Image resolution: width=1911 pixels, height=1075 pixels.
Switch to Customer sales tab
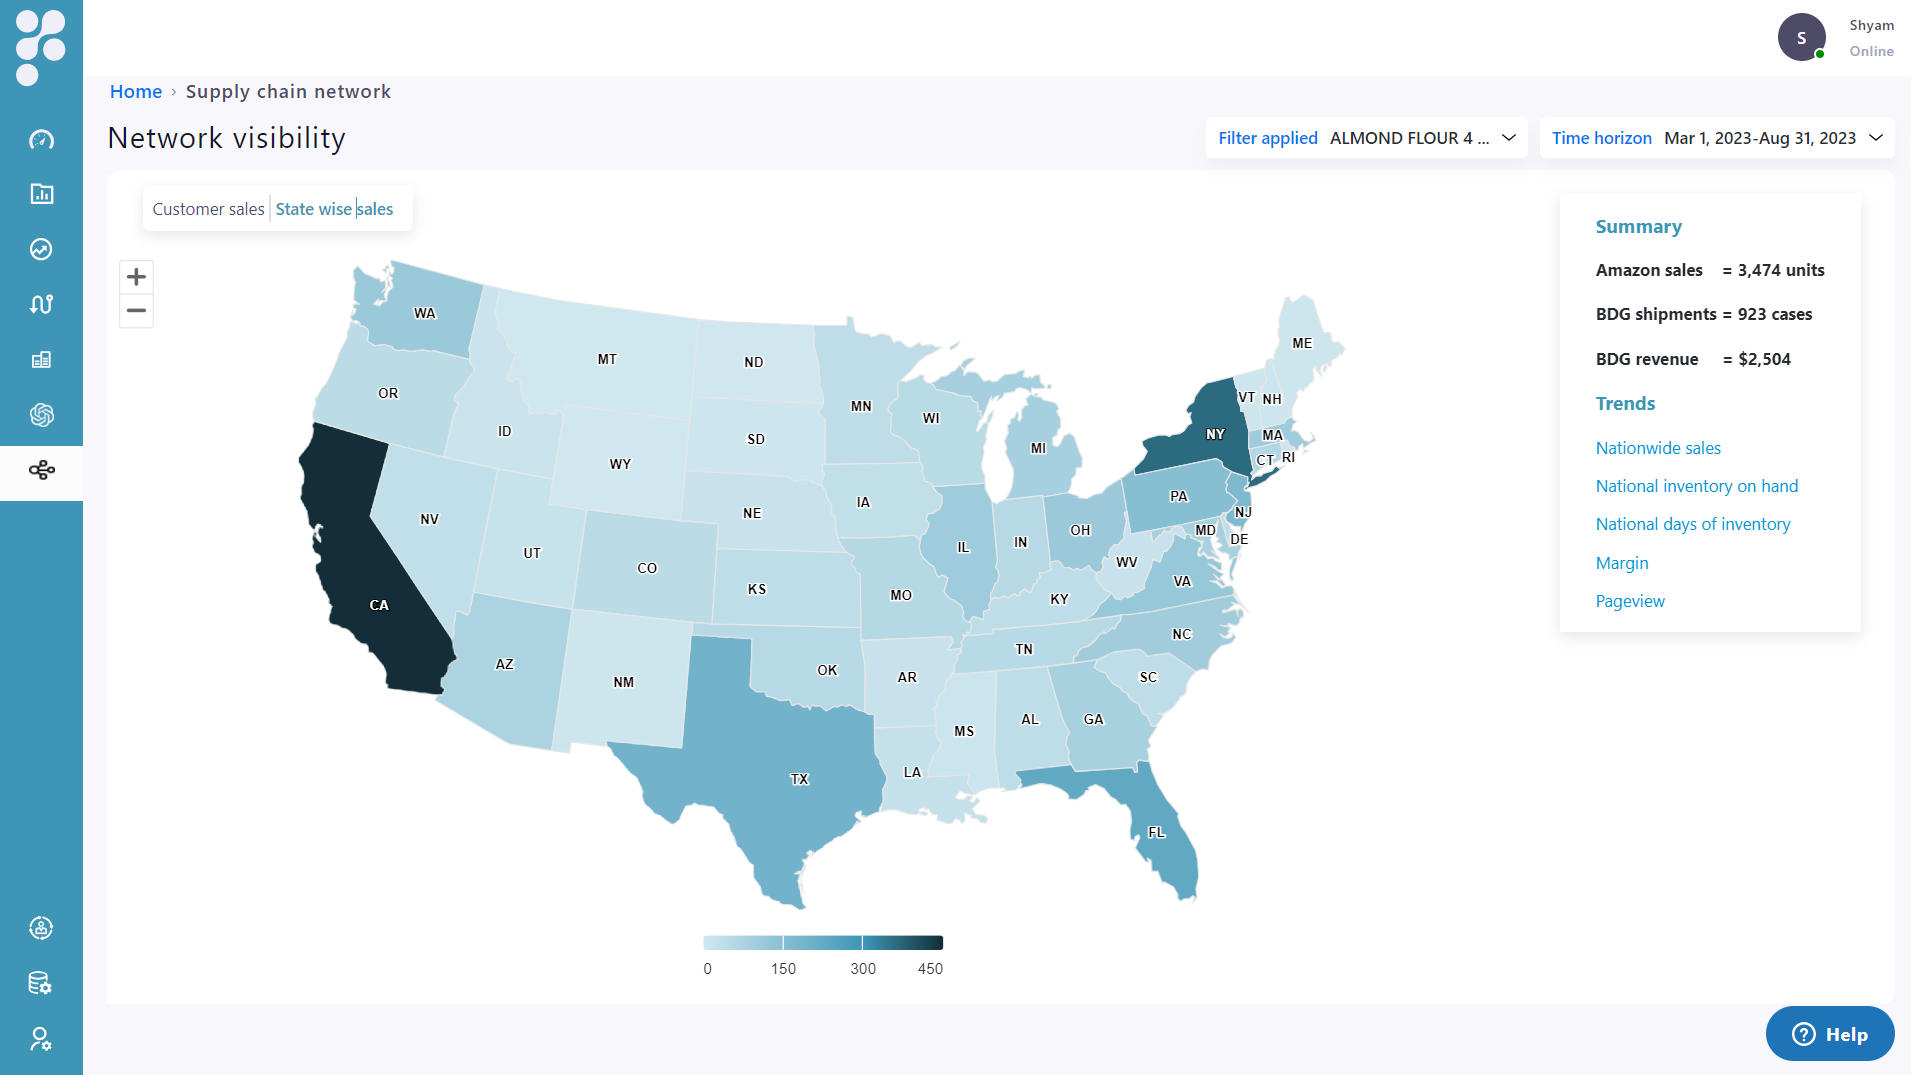point(208,209)
